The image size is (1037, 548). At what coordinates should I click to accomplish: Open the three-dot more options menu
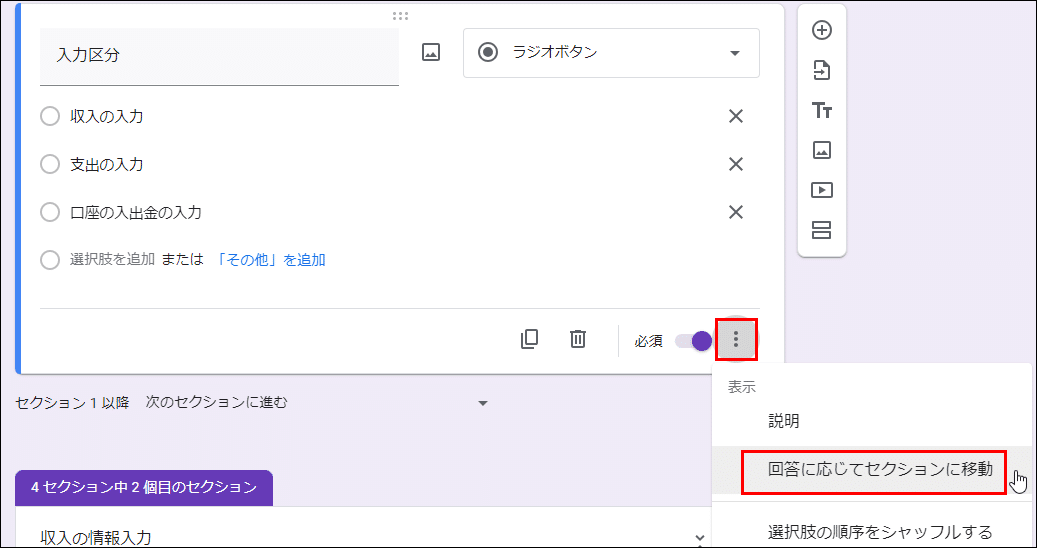coord(736,340)
